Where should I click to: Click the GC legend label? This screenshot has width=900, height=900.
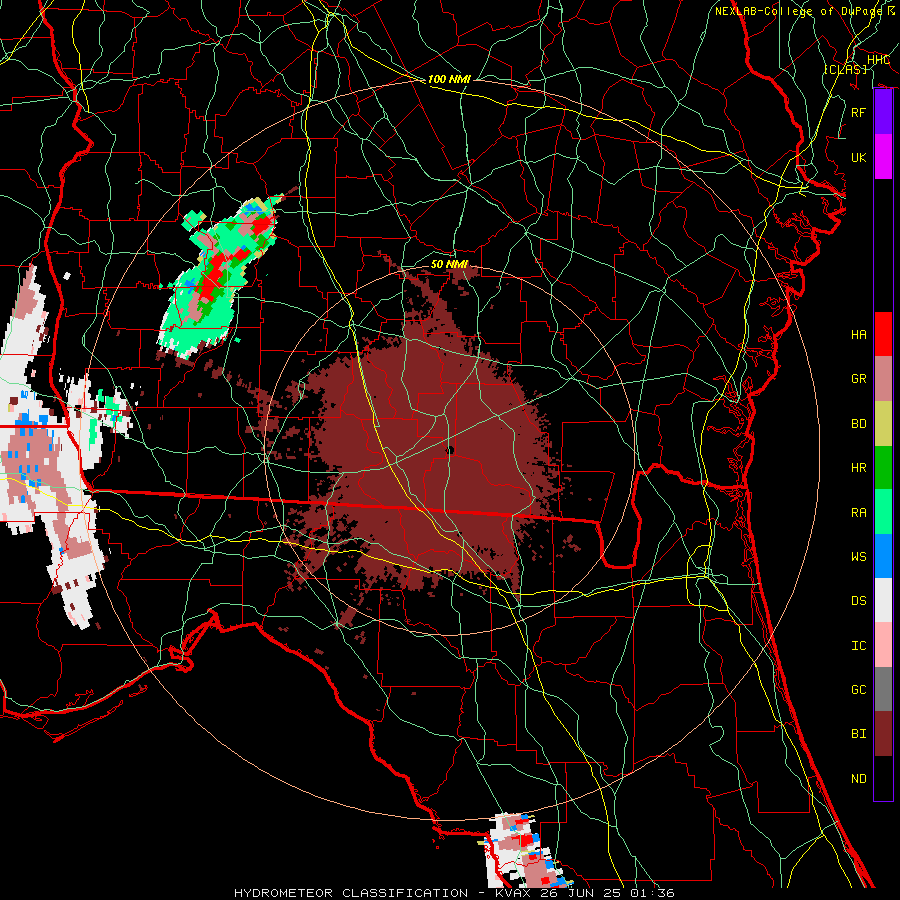(x=859, y=690)
